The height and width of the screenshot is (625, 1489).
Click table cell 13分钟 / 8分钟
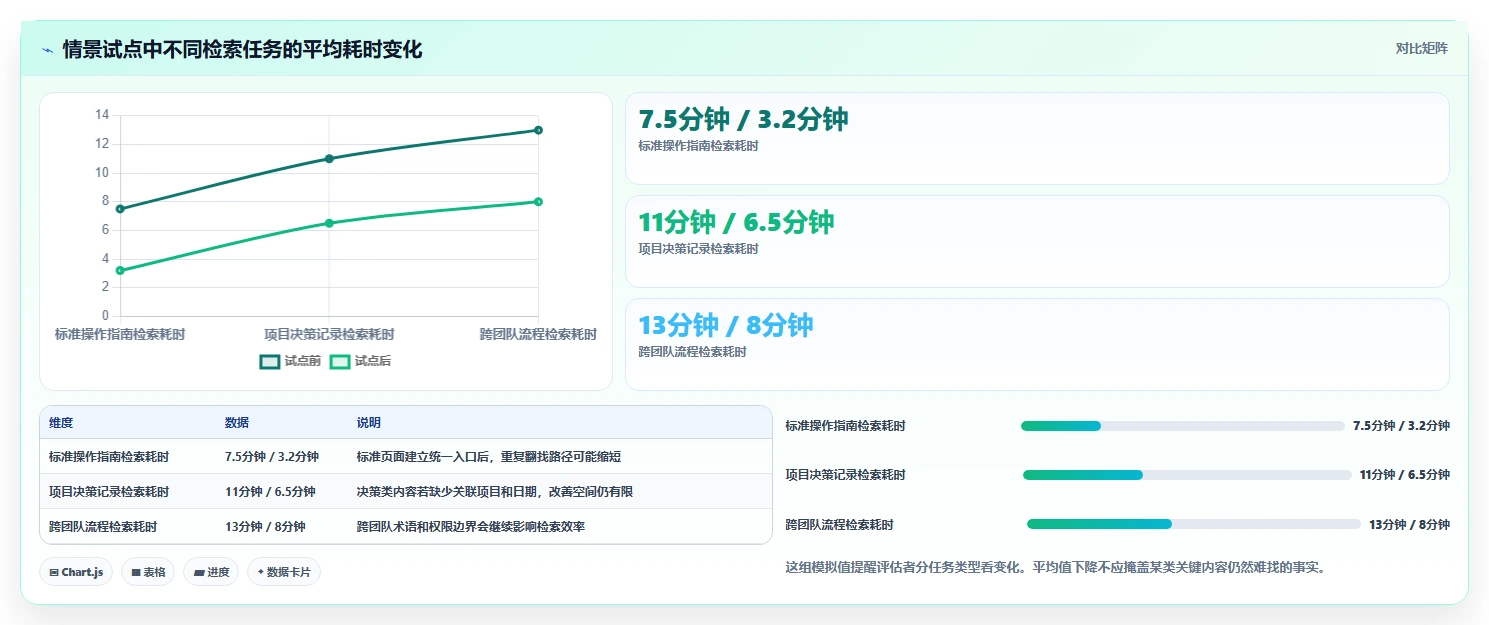pyautogui.click(x=265, y=526)
